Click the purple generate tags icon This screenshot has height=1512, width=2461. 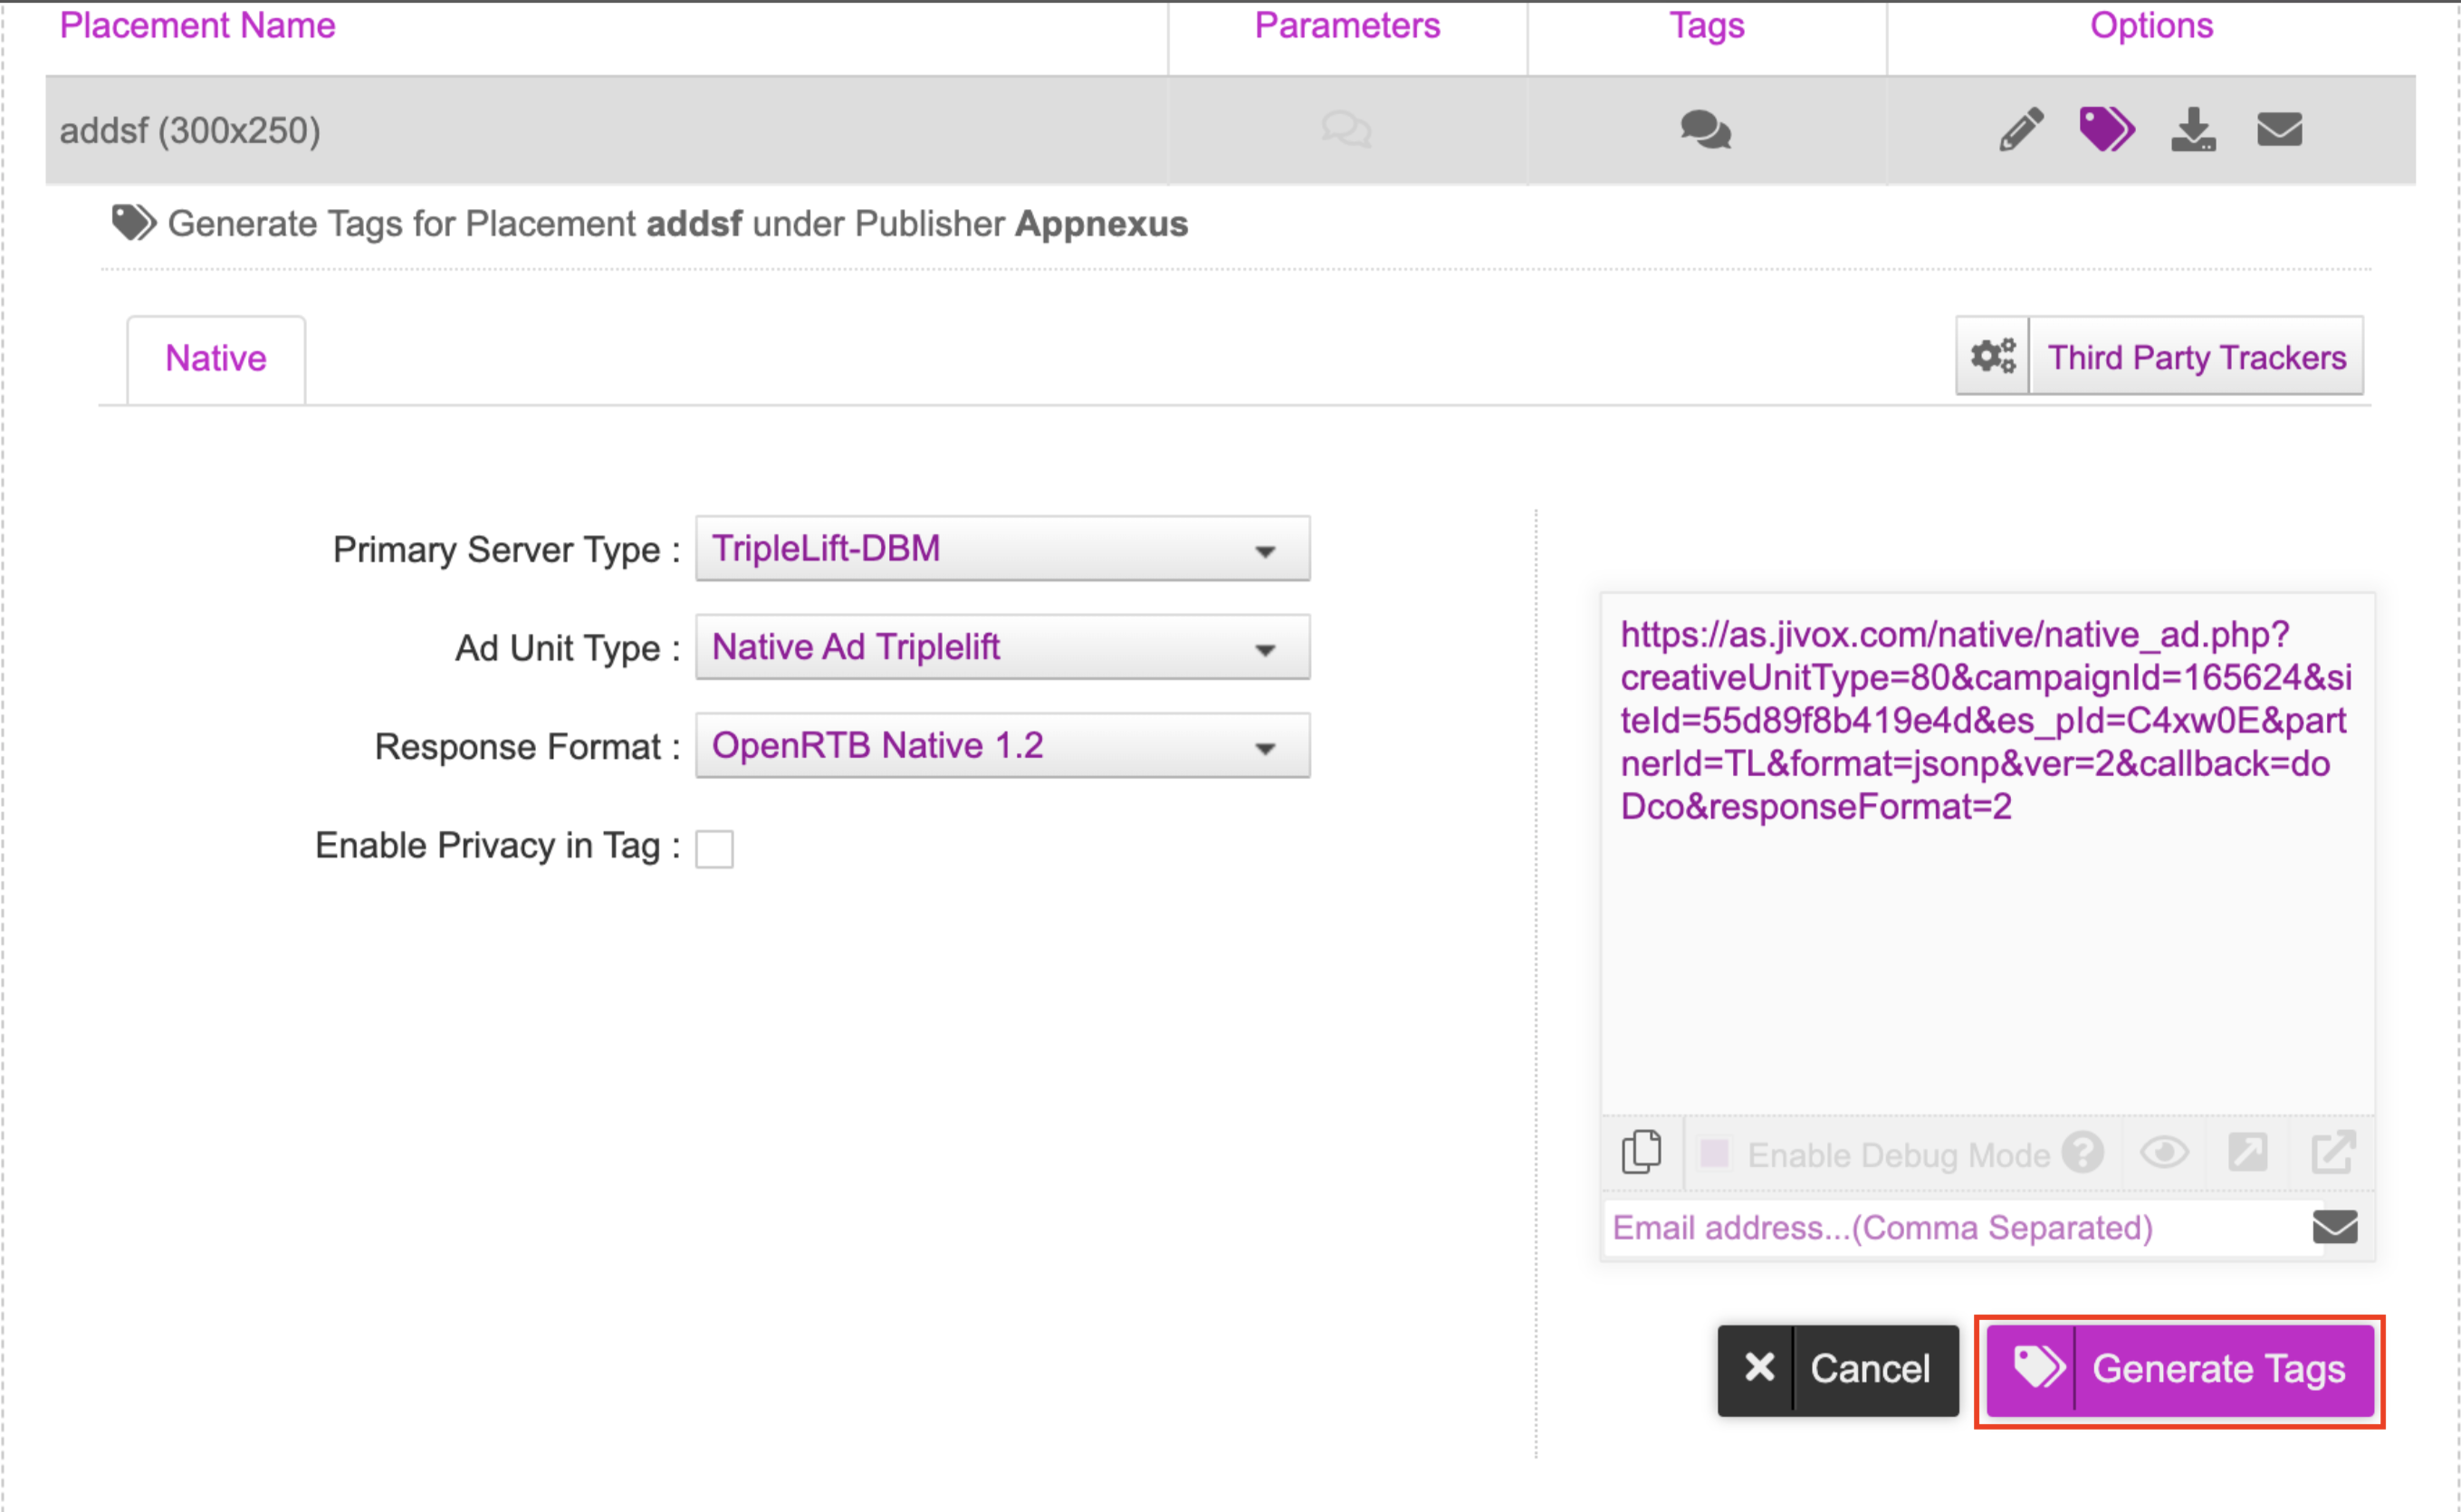click(2106, 130)
